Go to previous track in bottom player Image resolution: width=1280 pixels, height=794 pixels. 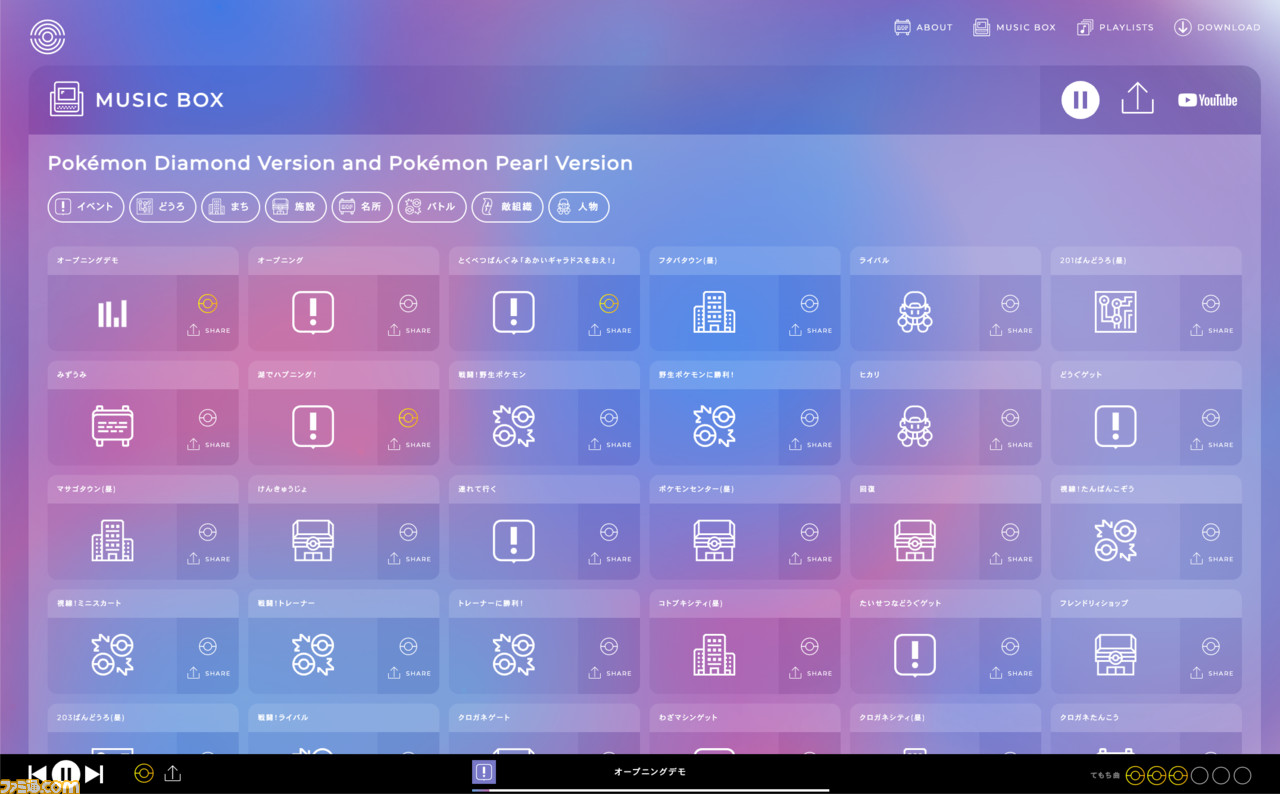pos(37,774)
